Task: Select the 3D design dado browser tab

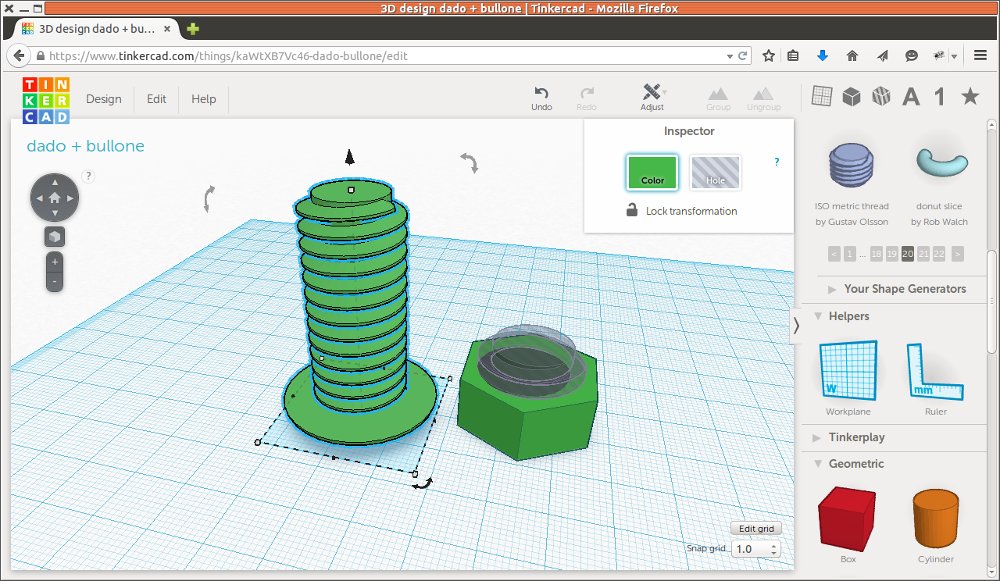Action: point(96,29)
